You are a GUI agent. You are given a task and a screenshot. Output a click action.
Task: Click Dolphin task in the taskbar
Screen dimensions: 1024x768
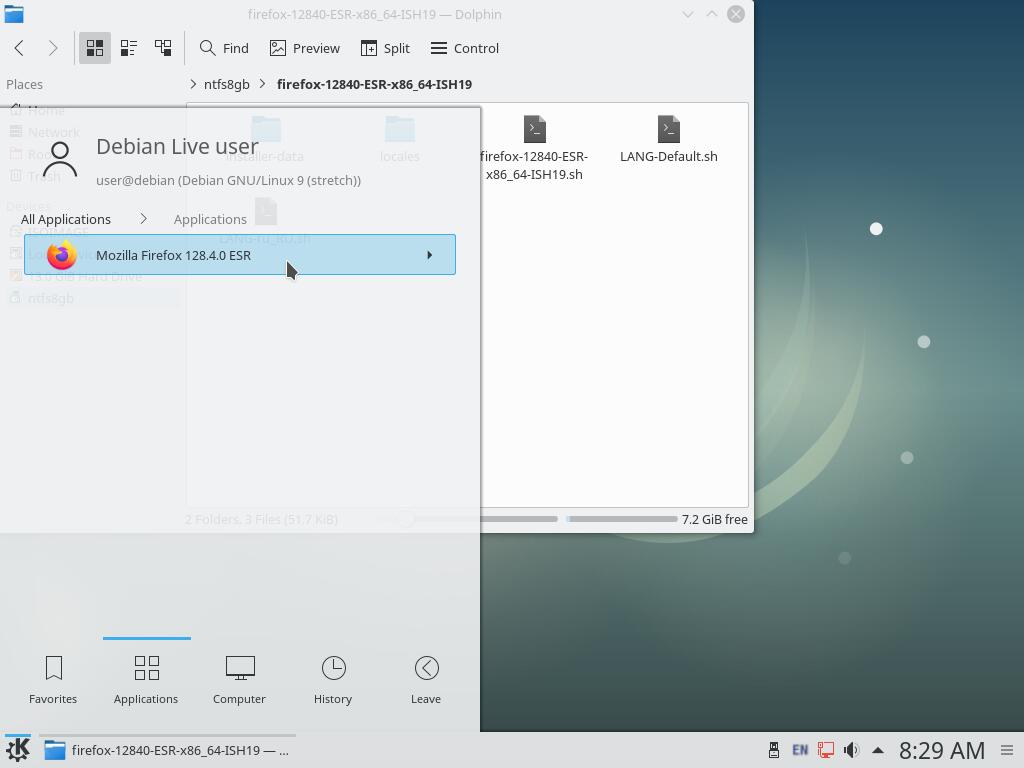point(167,750)
